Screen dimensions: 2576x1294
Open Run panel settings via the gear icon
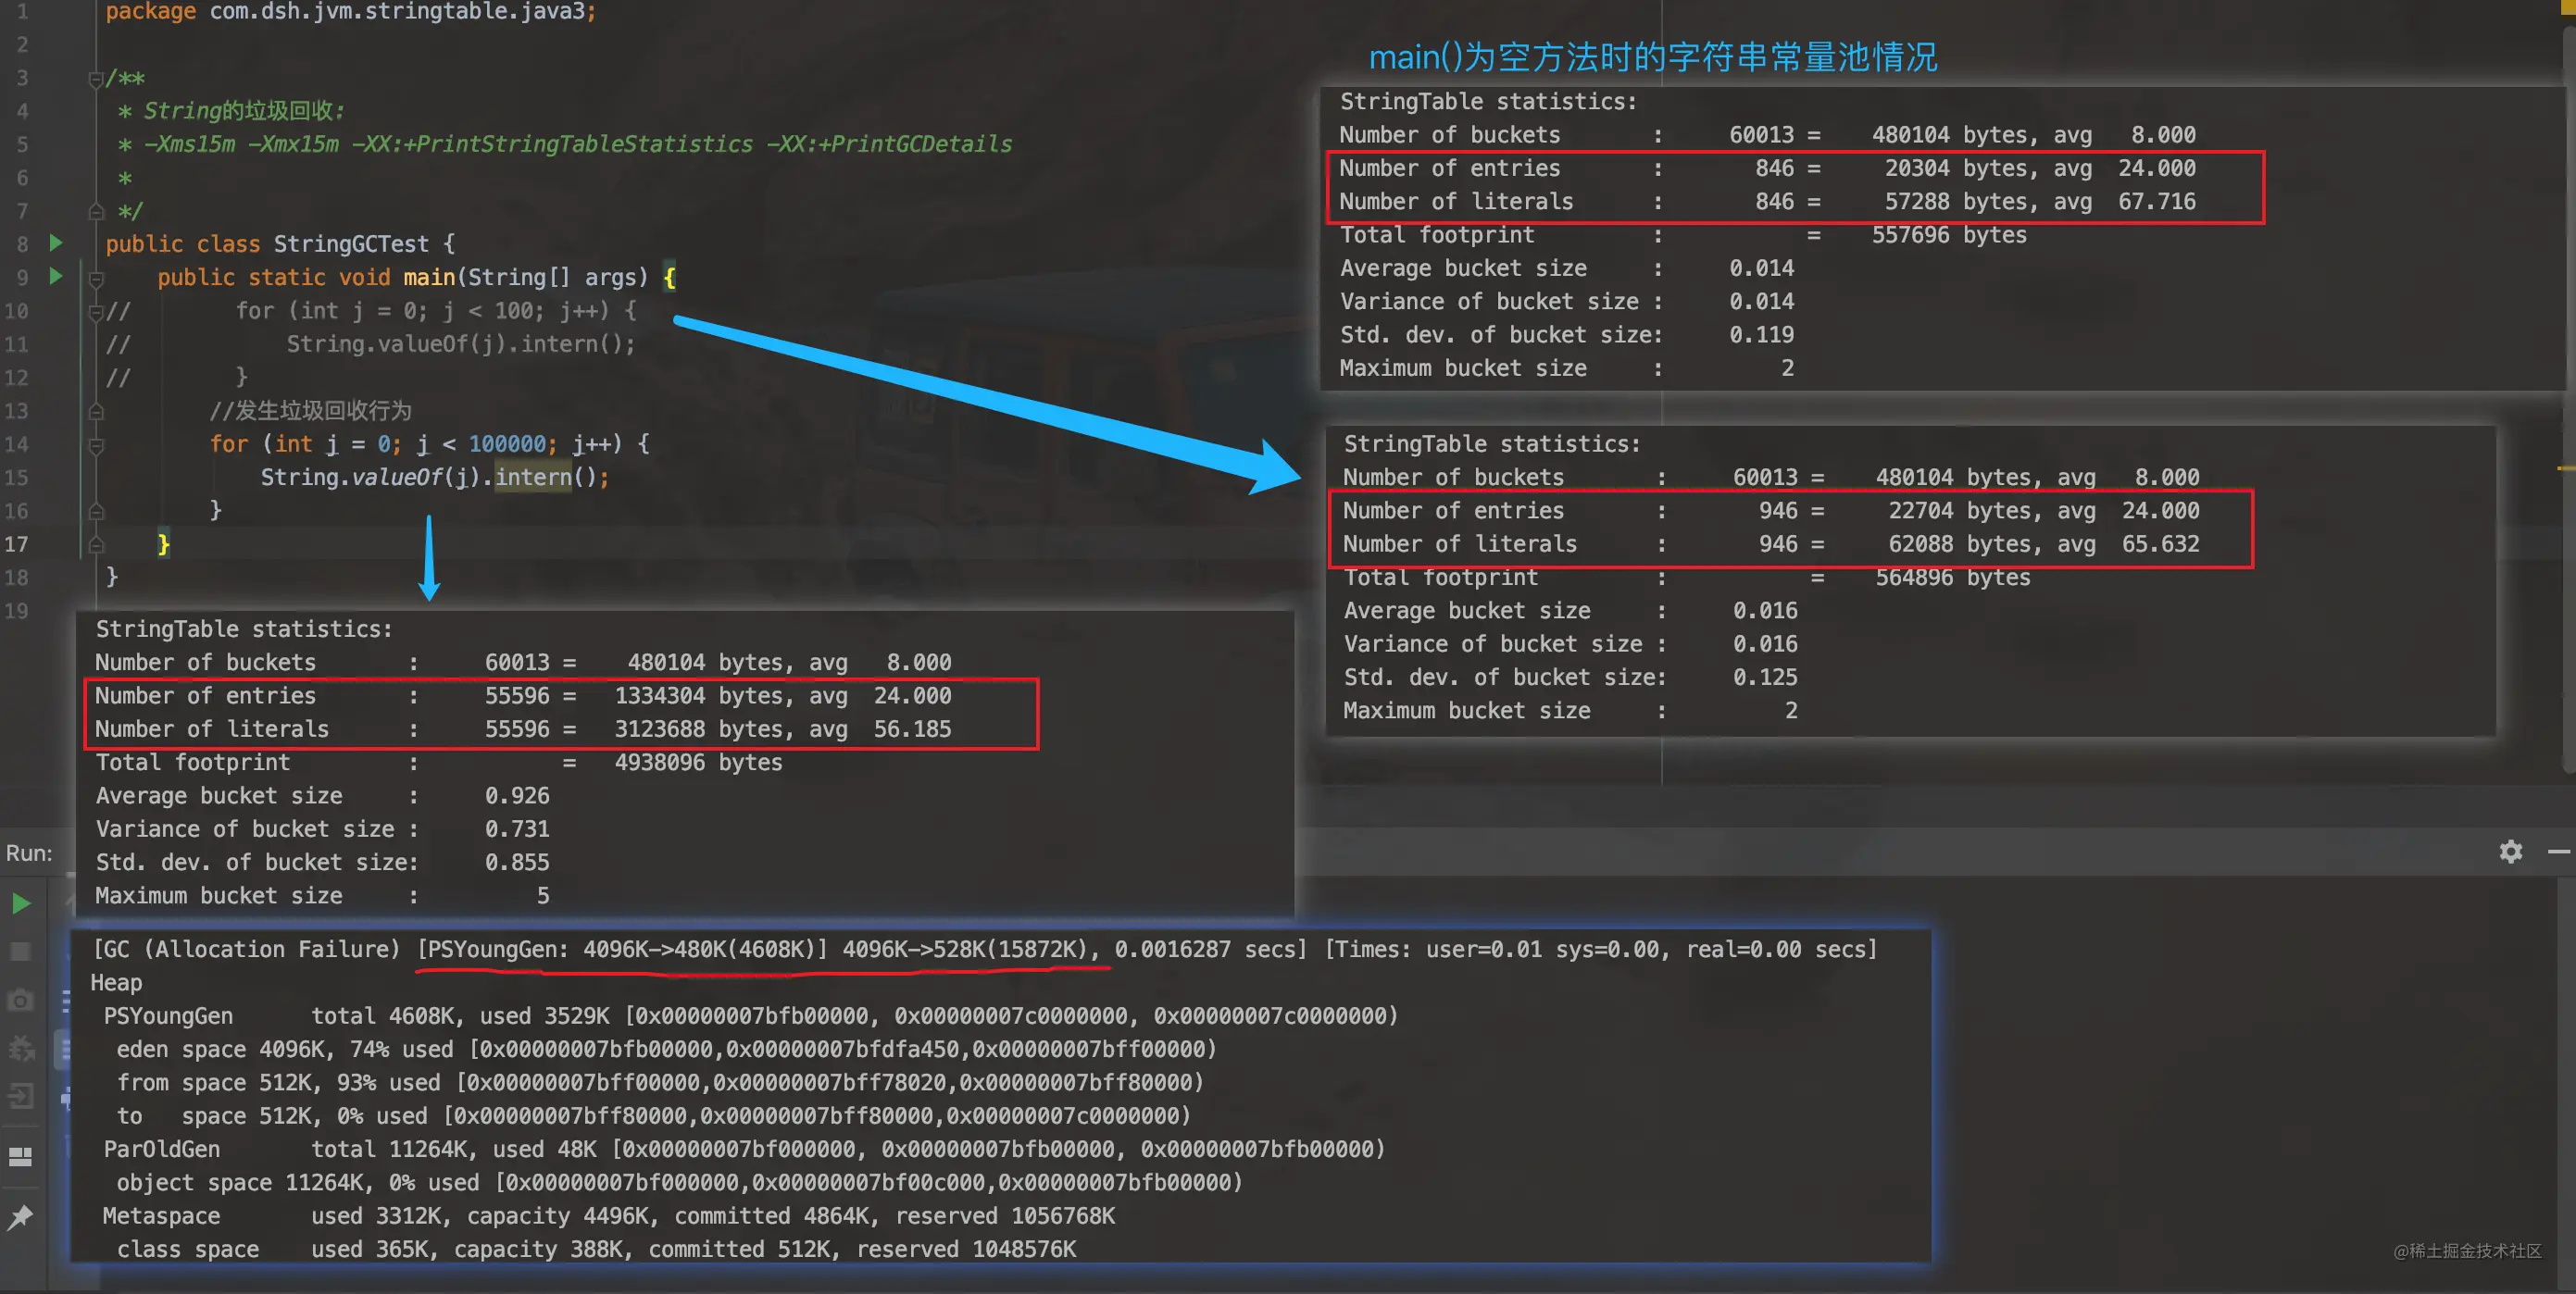pos(2510,852)
